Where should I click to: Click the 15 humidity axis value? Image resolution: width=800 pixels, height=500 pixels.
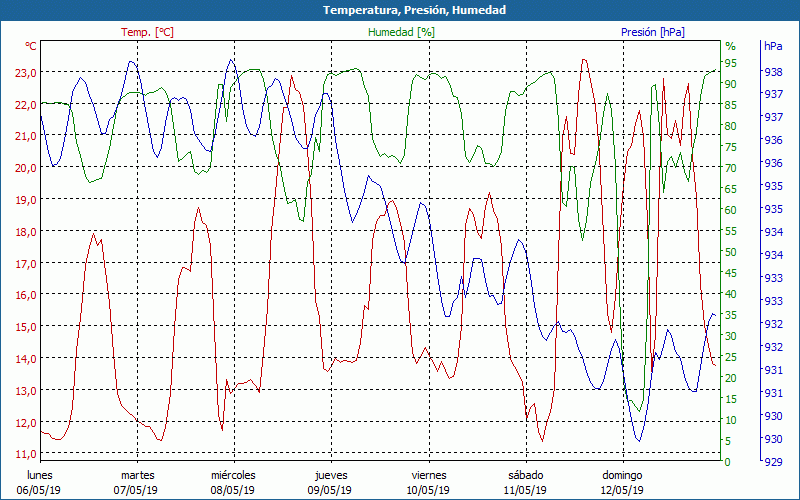(x=731, y=399)
